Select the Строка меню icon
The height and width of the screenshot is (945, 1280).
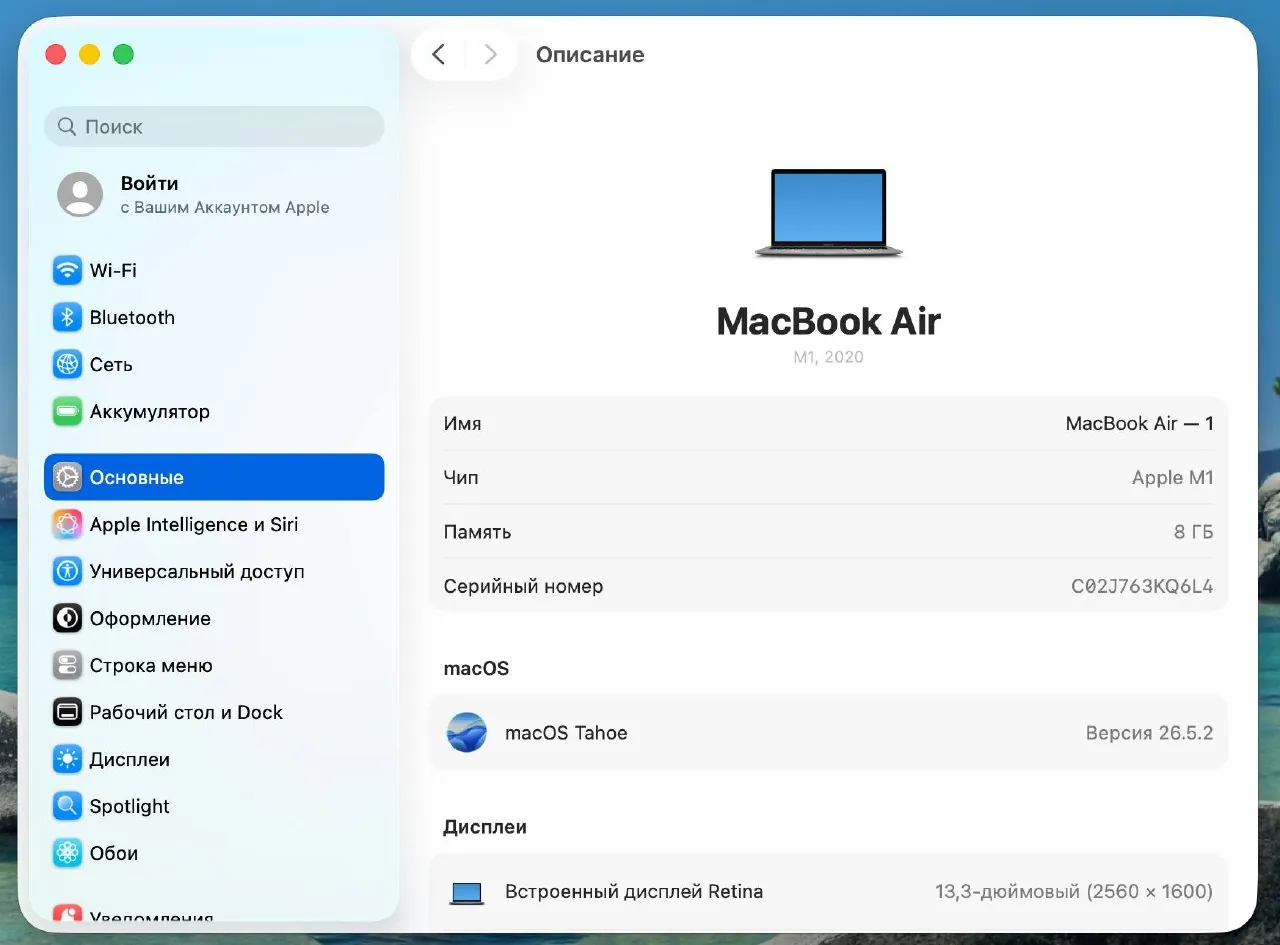67,665
